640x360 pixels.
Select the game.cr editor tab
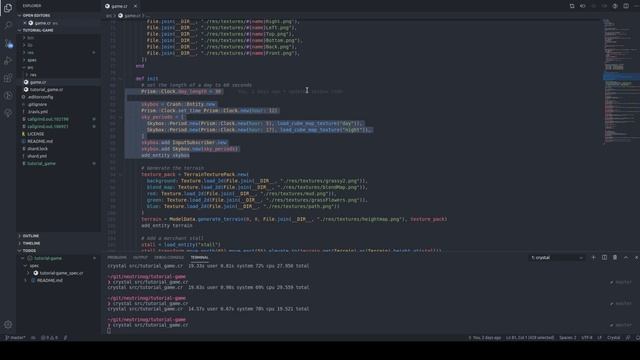119,6
